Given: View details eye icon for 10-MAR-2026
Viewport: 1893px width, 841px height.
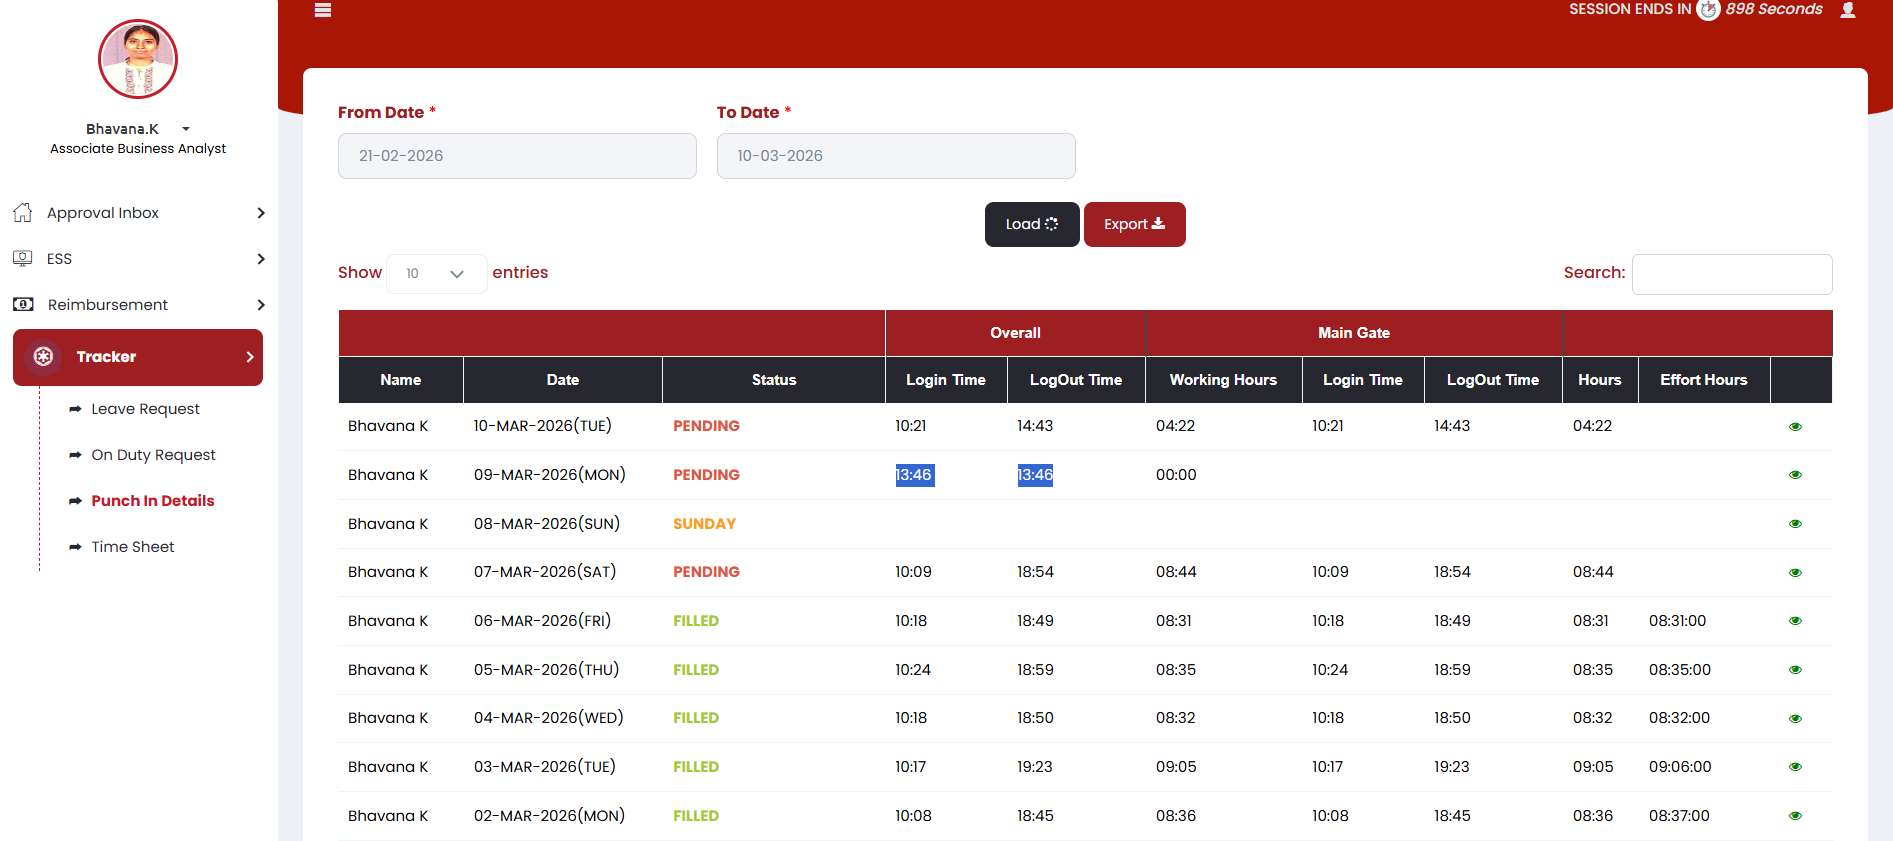Looking at the screenshot, I should click(x=1795, y=427).
